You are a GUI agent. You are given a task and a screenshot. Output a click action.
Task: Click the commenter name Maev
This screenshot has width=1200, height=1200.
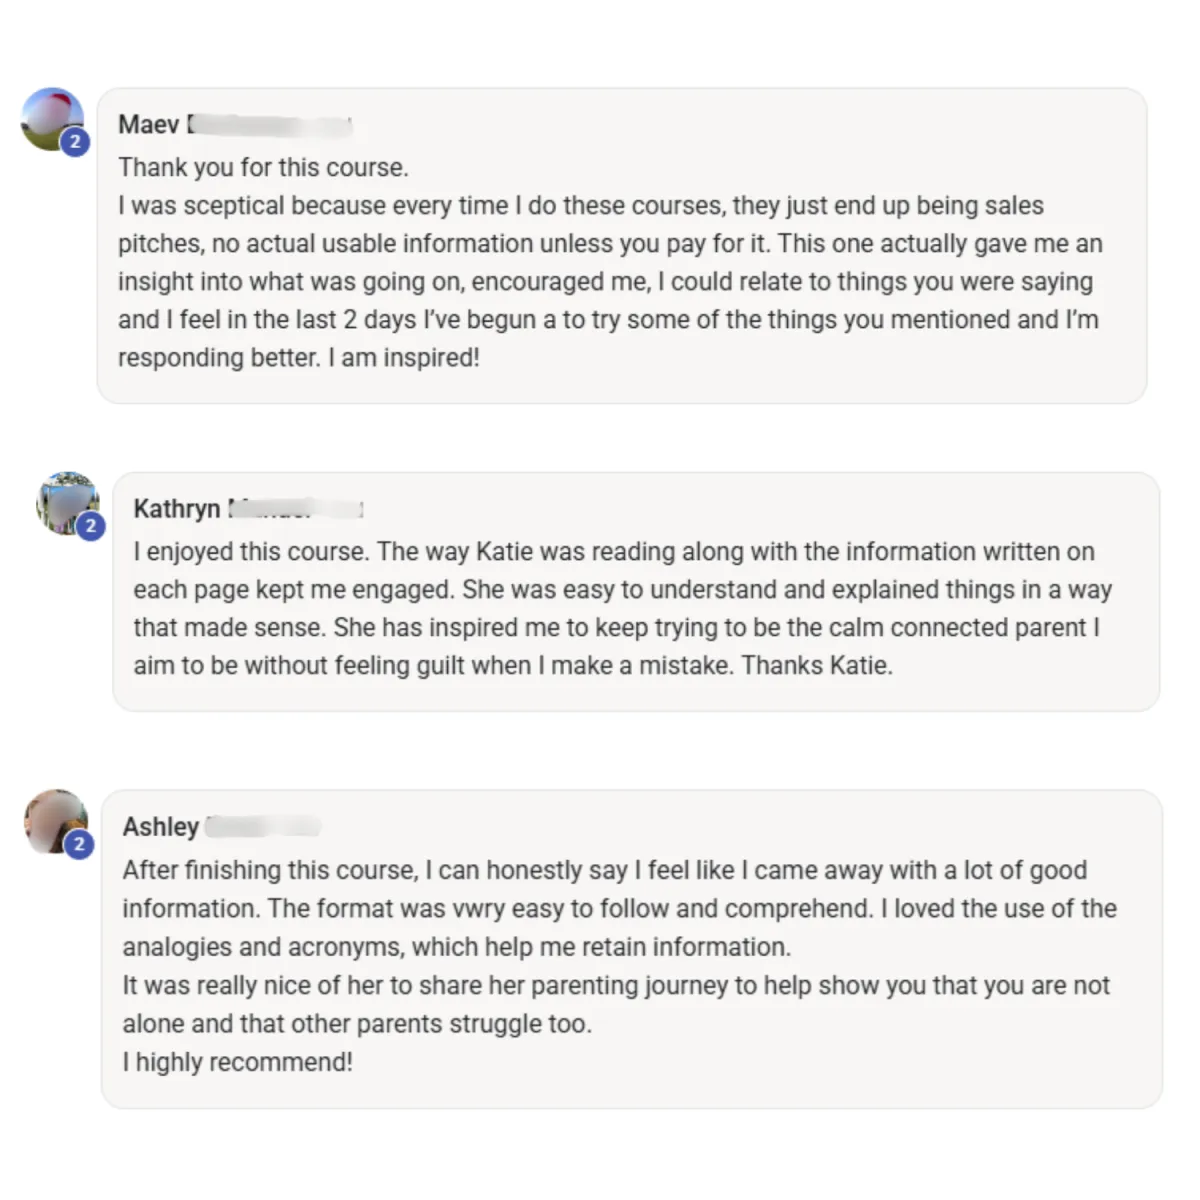[x=149, y=124]
